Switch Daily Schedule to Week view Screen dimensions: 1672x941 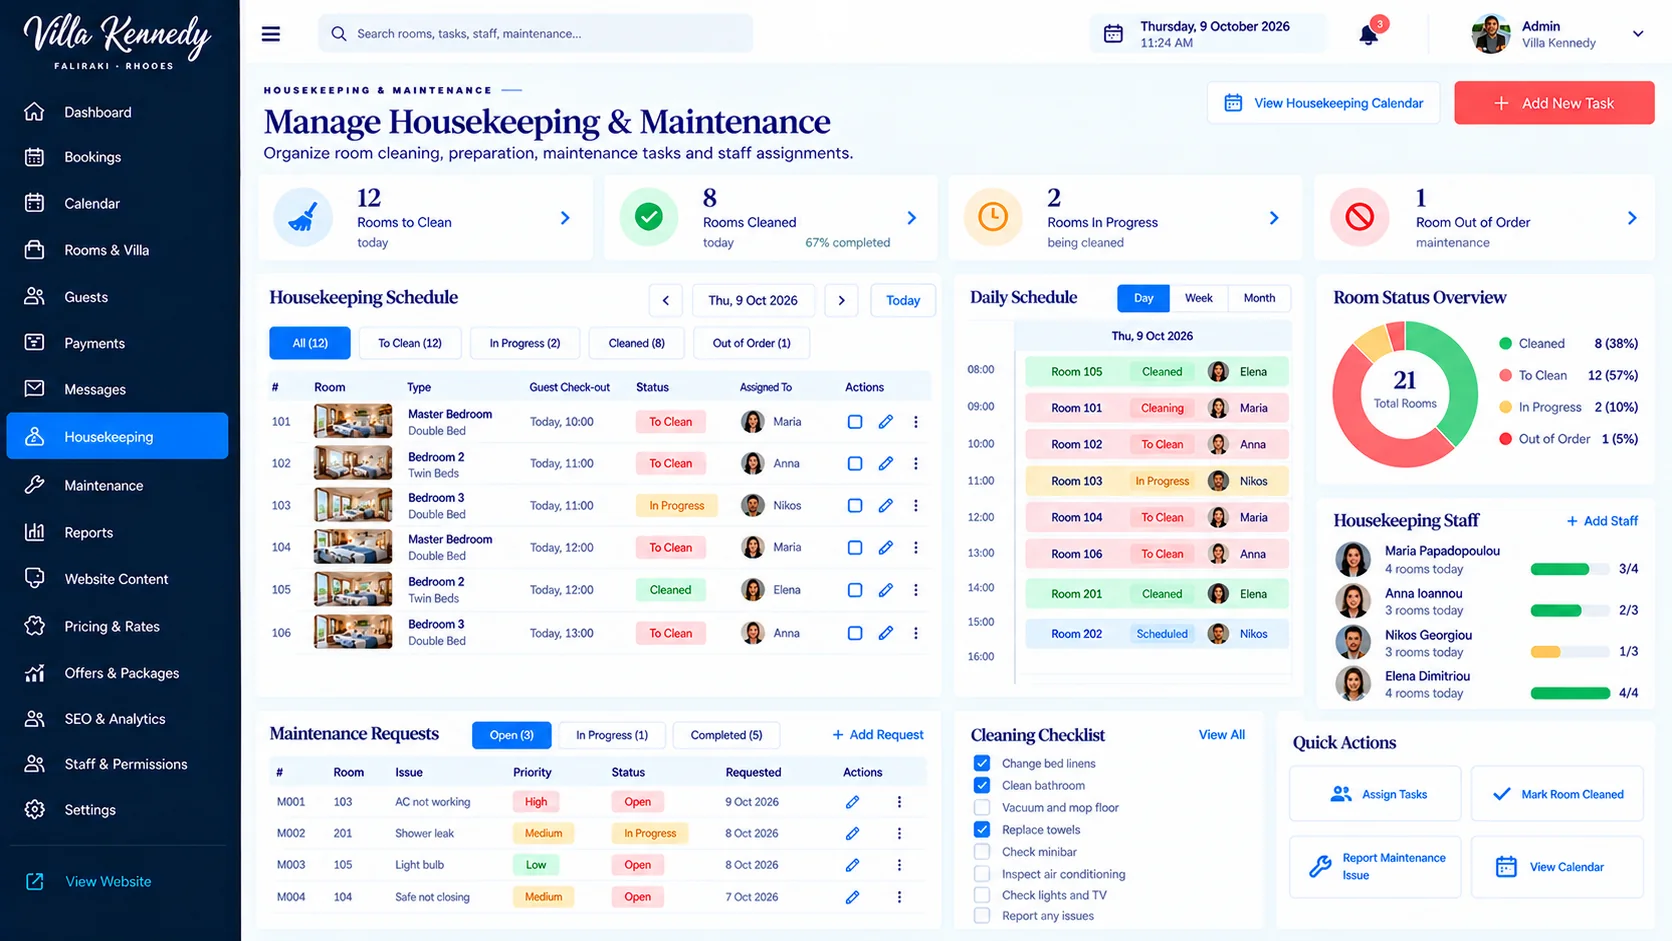pyautogui.click(x=1198, y=298)
